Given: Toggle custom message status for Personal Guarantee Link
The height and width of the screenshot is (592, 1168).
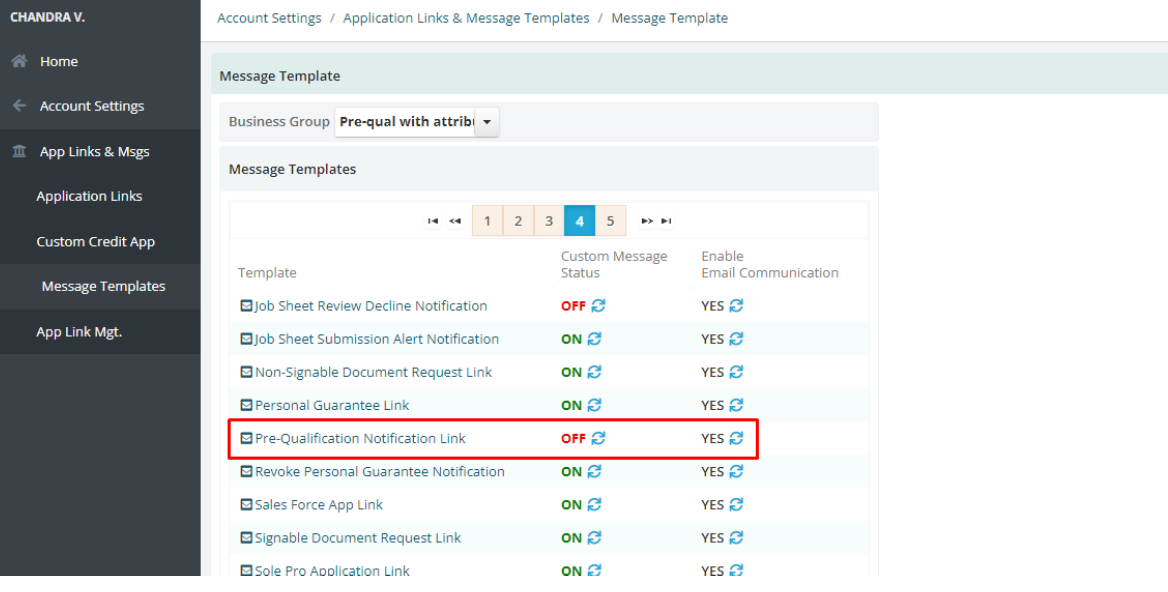Looking at the screenshot, I should click(x=594, y=405).
